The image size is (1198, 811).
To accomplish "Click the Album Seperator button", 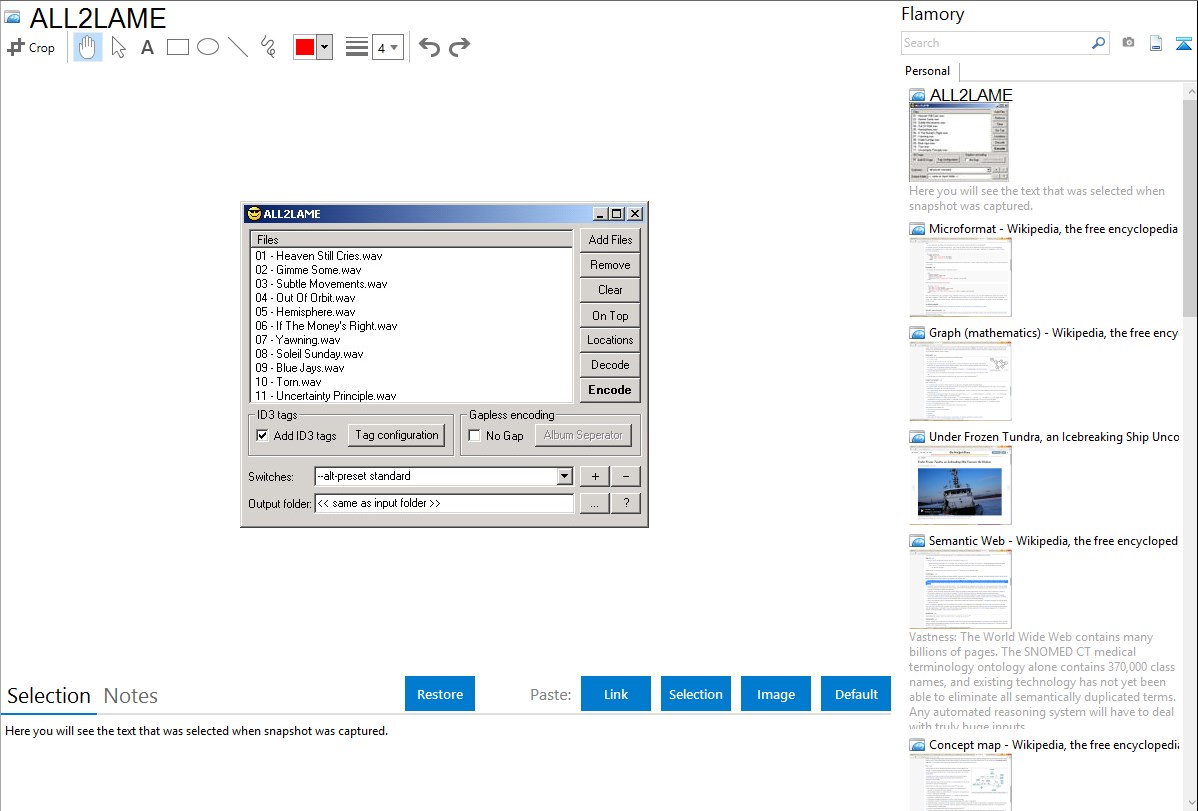I will click(583, 435).
